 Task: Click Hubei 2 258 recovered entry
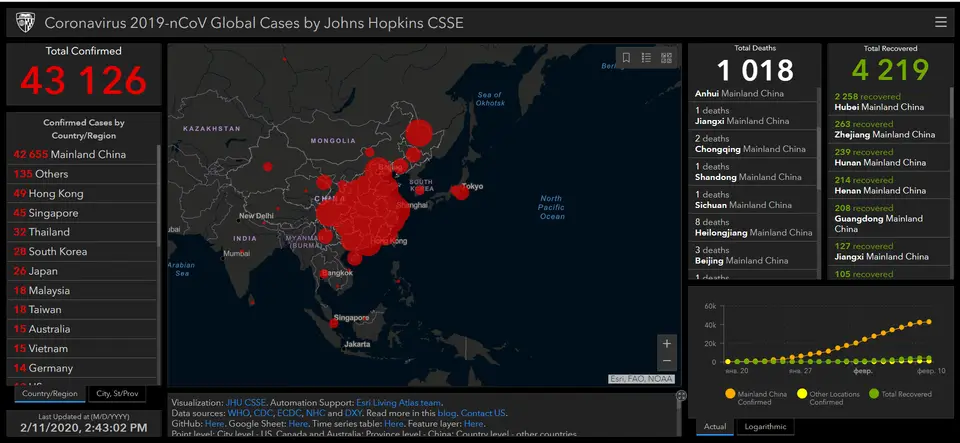pos(891,102)
